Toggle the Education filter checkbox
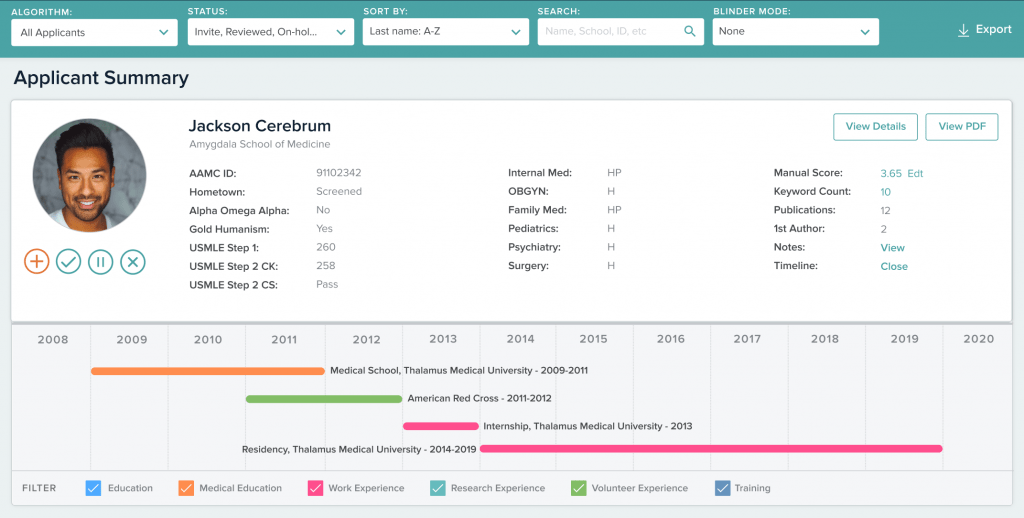This screenshot has width=1024, height=518. click(x=93, y=488)
